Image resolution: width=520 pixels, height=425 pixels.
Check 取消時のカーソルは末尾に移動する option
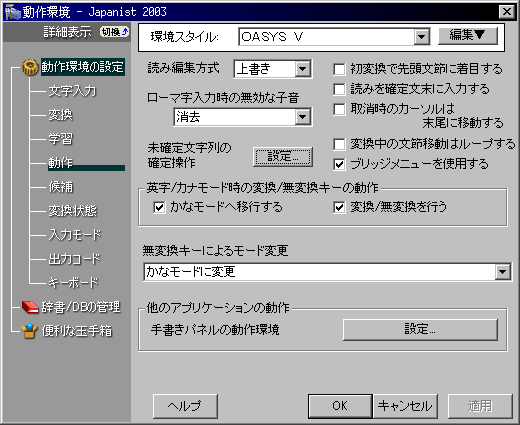pos(339,109)
